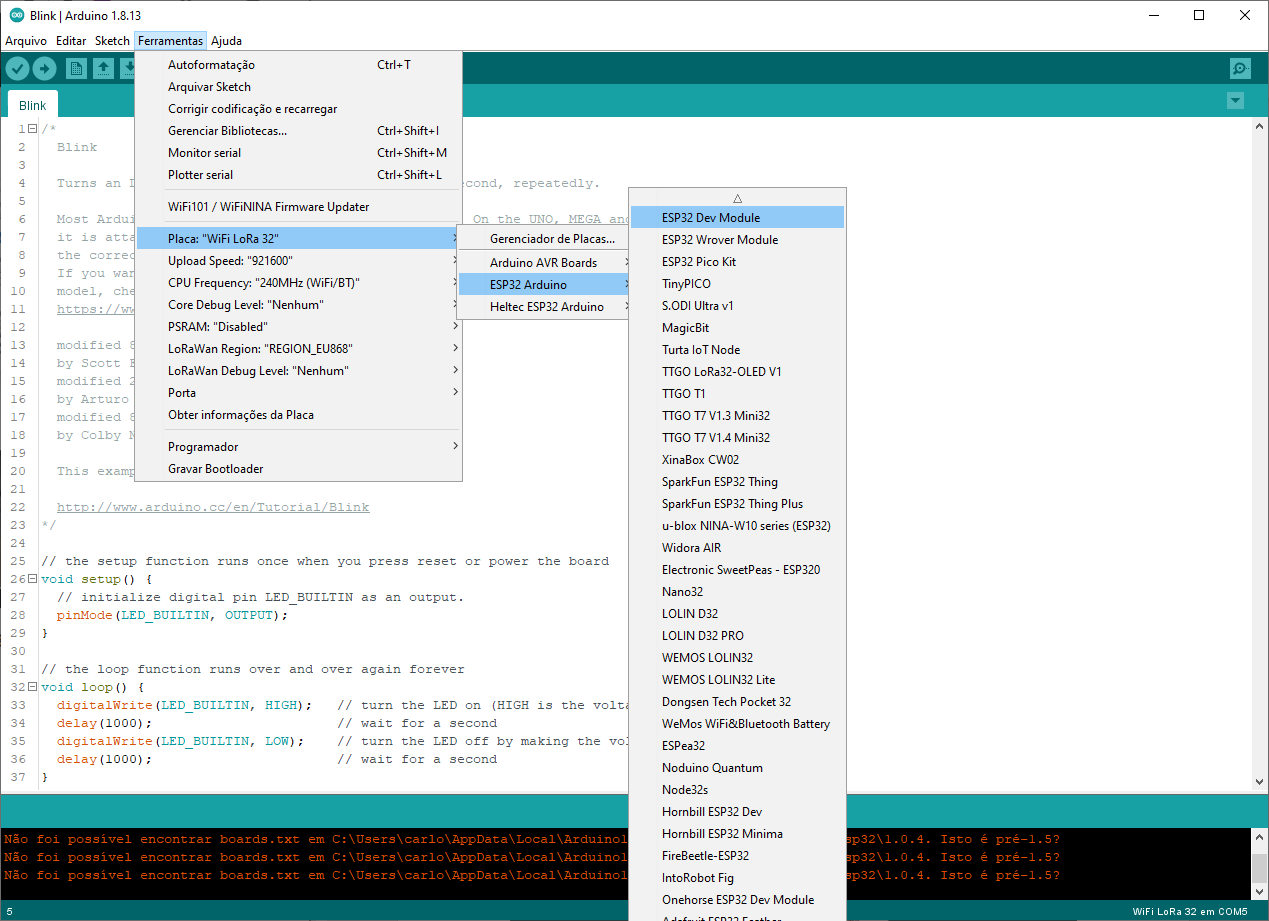Close the Ferramentas menu
The height and width of the screenshot is (921, 1269).
click(x=170, y=41)
